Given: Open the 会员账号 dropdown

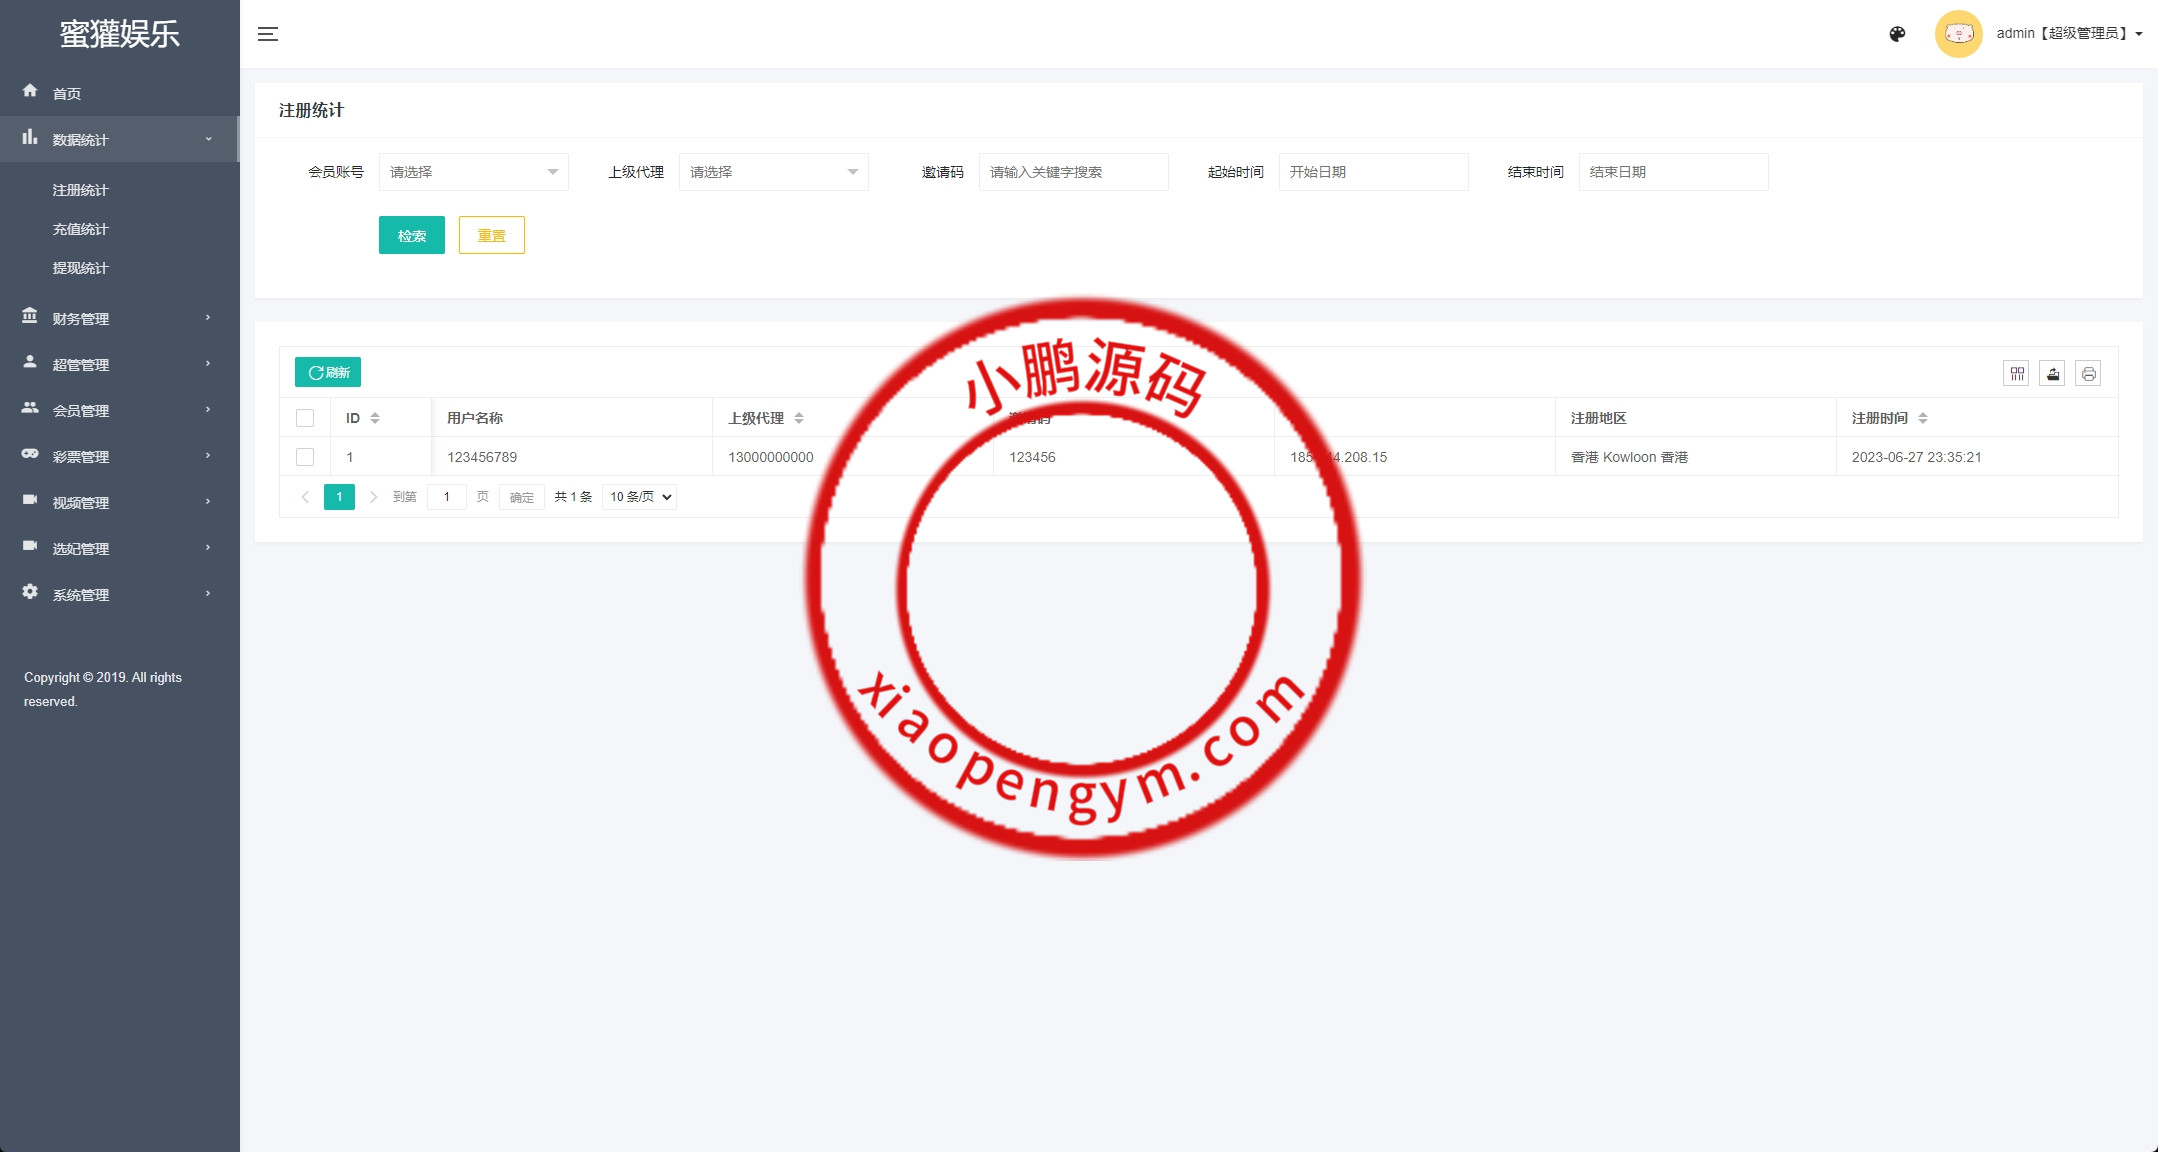Looking at the screenshot, I should pos(473,172).
